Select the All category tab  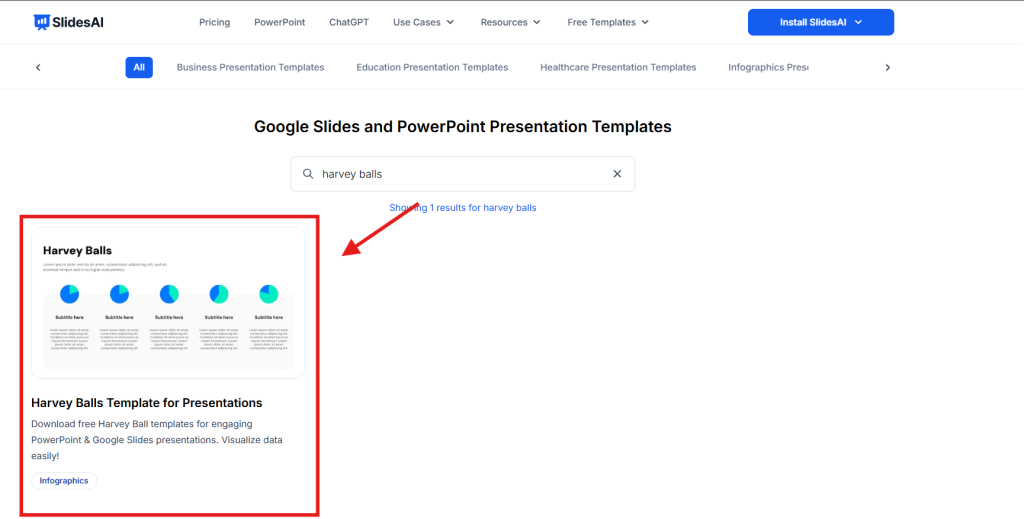pyautogui.click(x=139, y=67)
